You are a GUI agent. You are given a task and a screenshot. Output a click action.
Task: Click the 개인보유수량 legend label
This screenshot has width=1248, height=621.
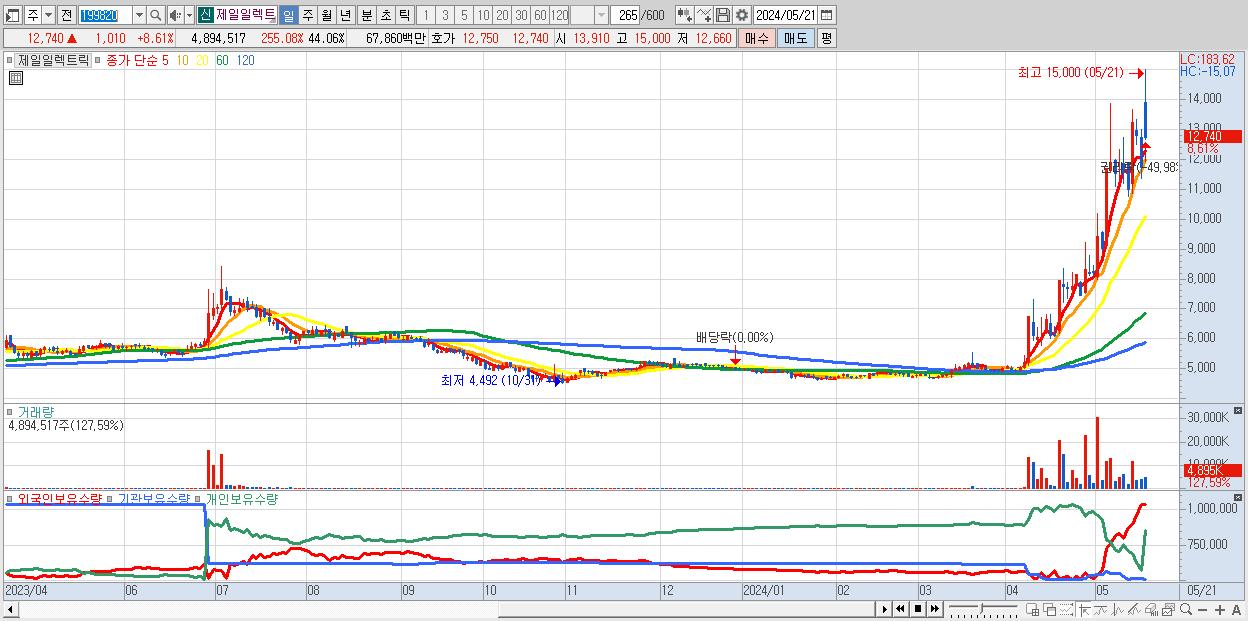(x=242, y=498)
